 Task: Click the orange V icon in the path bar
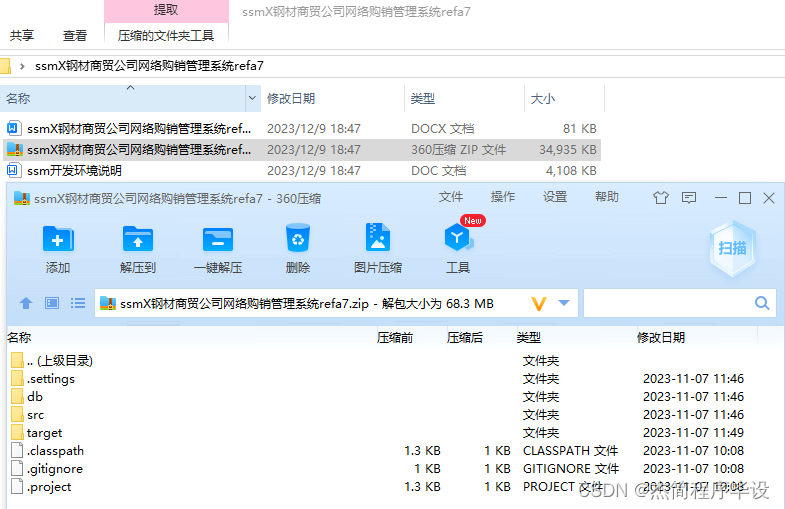coord(539,303)
